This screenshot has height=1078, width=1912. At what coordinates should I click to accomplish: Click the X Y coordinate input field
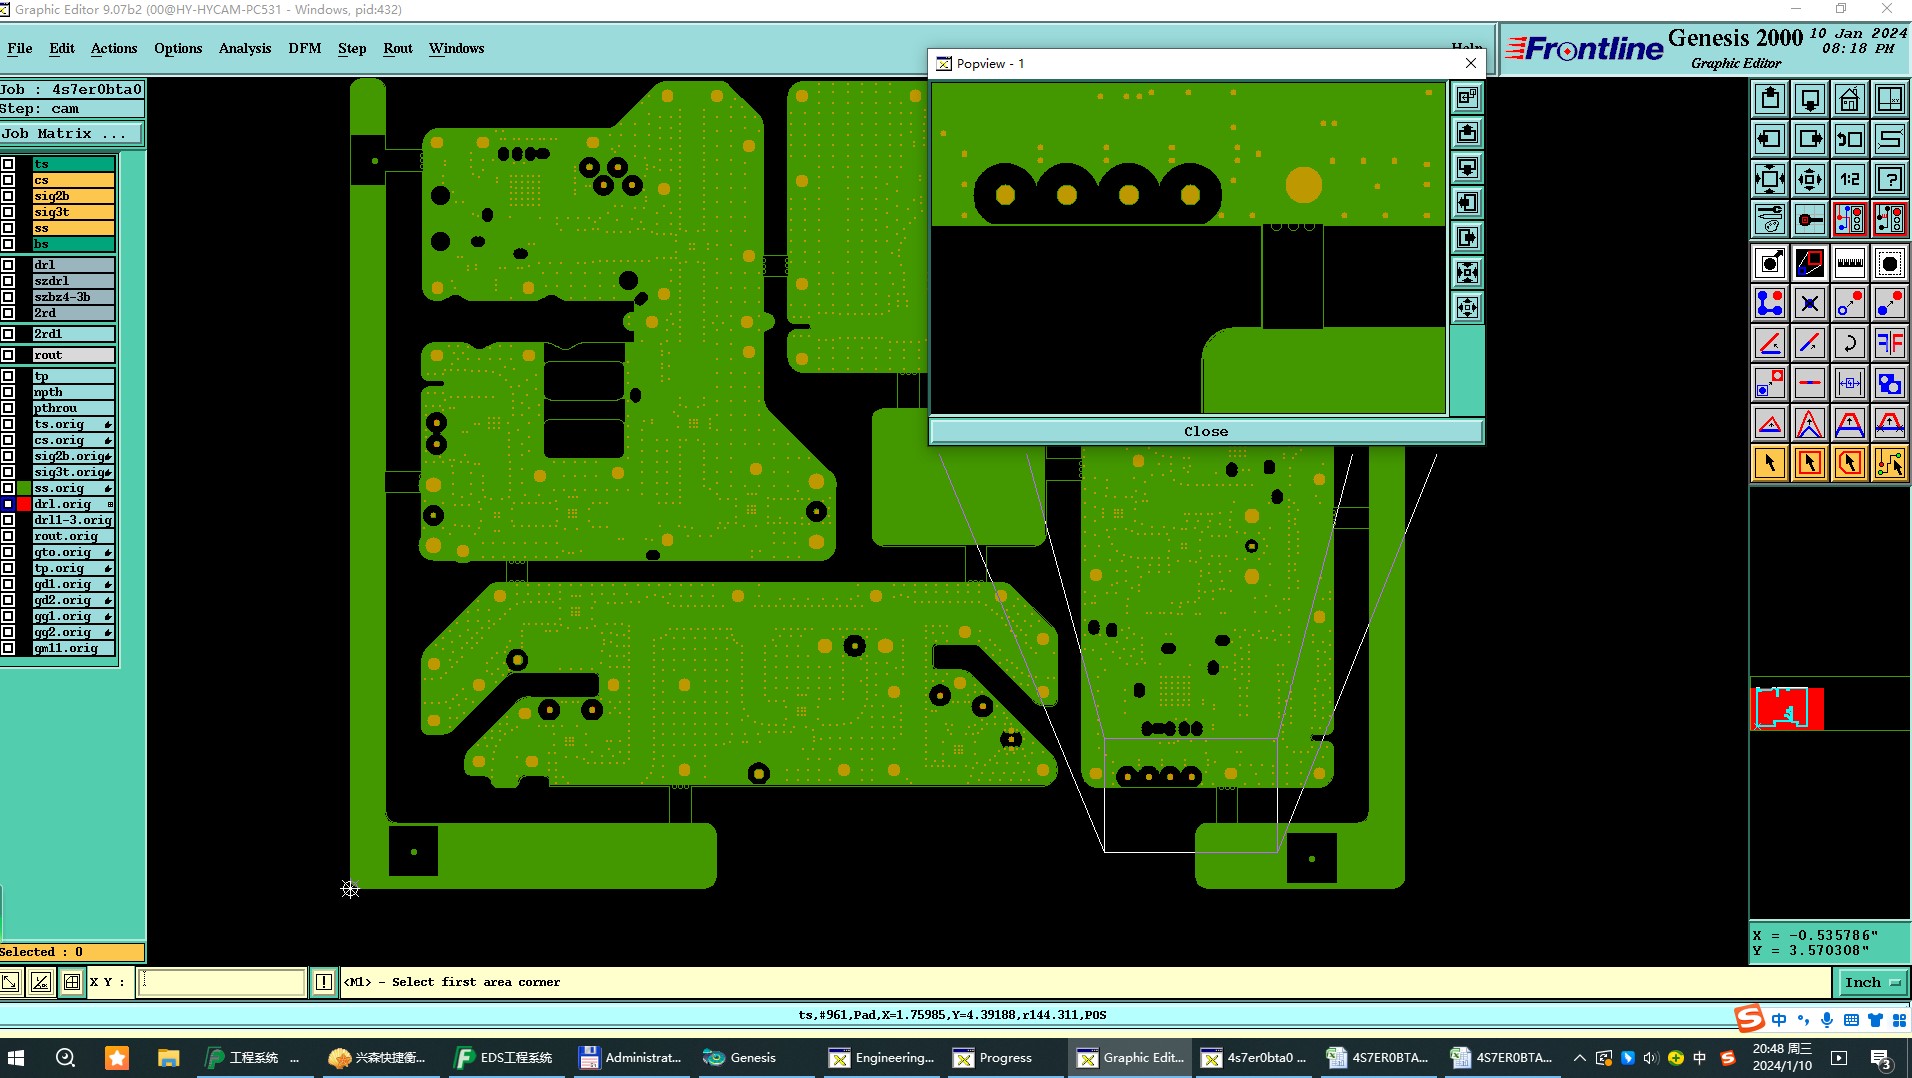[x=221, y=982]
